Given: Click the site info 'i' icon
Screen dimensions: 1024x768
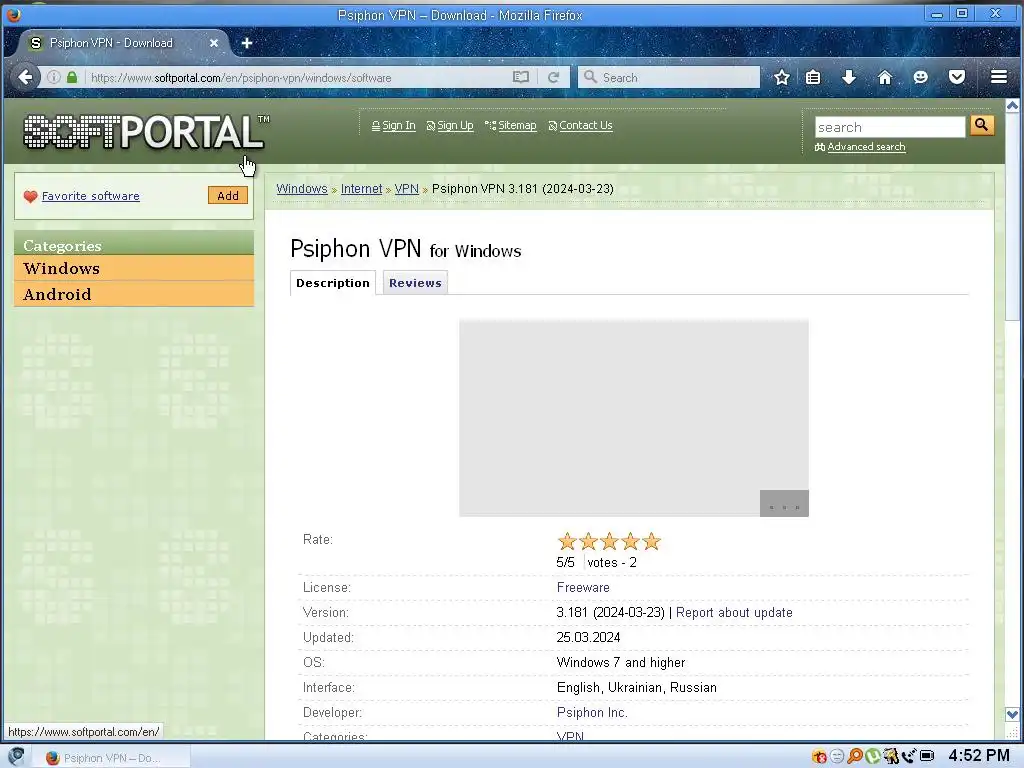Looking at the screenshot, I should [x=54, y=77].
